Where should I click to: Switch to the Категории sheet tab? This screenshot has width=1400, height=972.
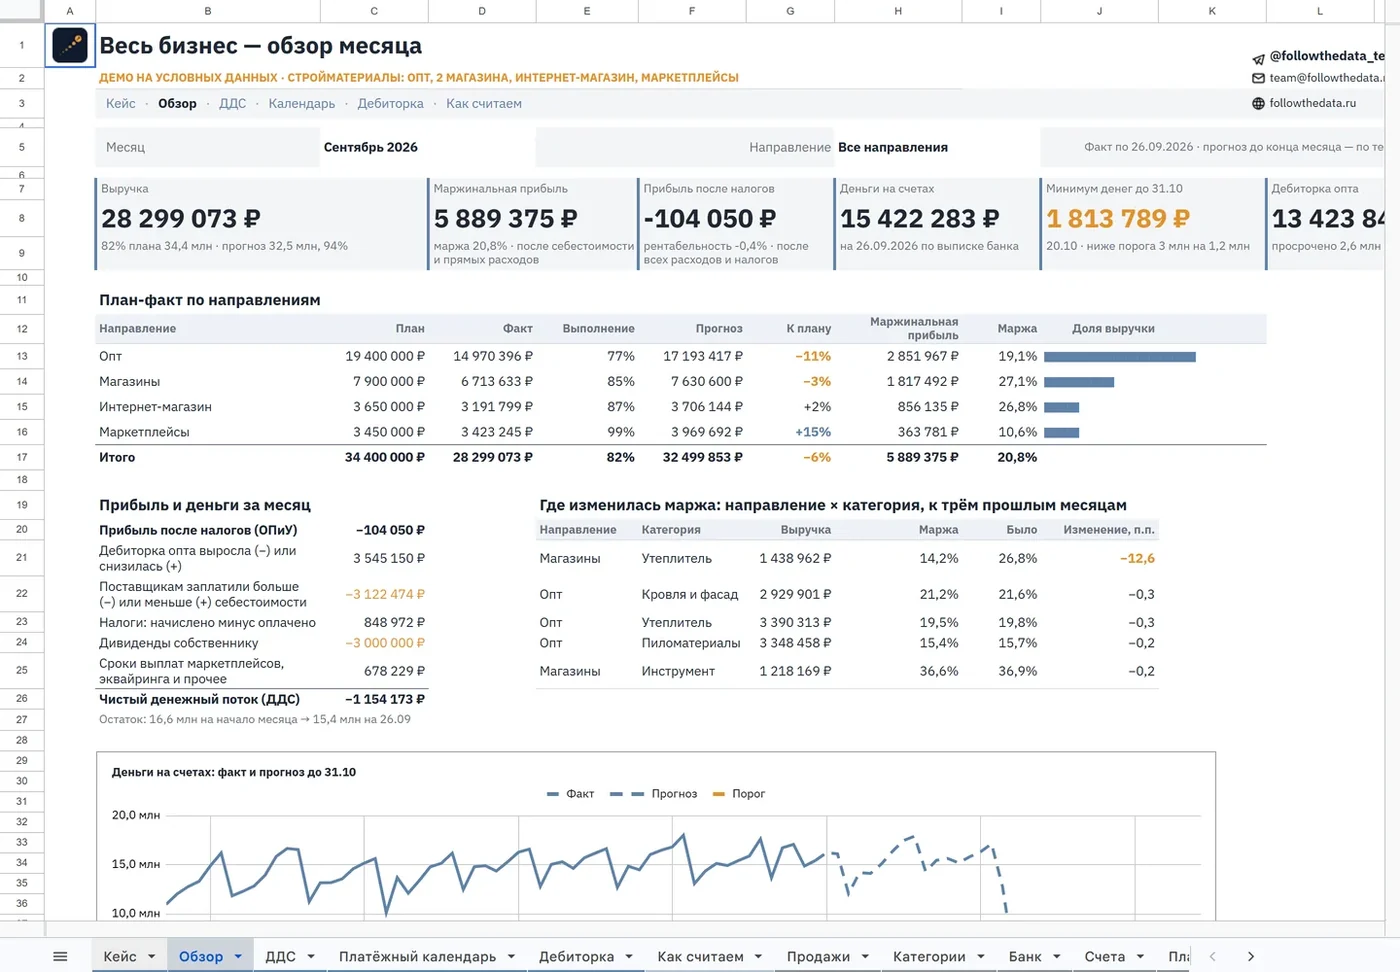point(929,957)
